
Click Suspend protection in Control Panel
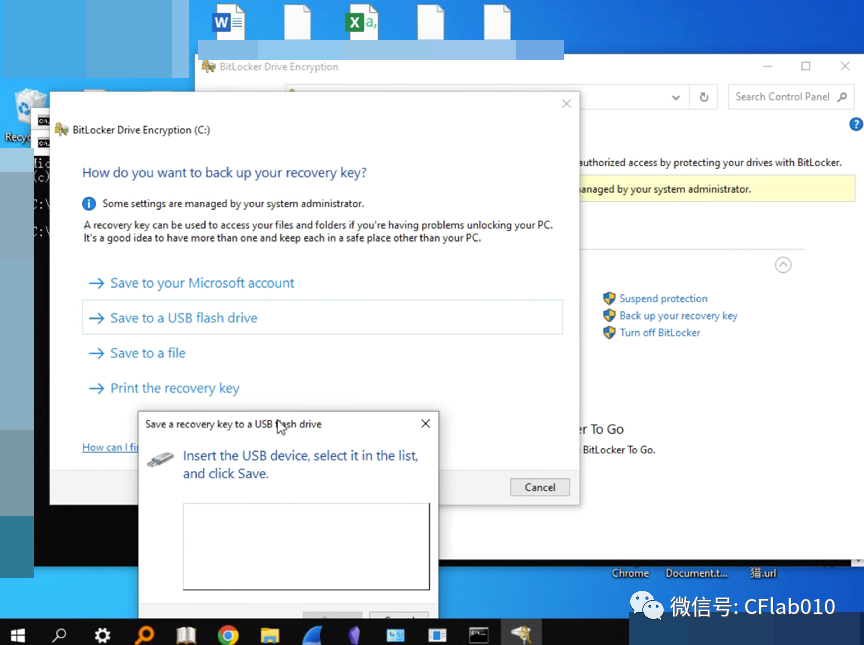point(663,299)
